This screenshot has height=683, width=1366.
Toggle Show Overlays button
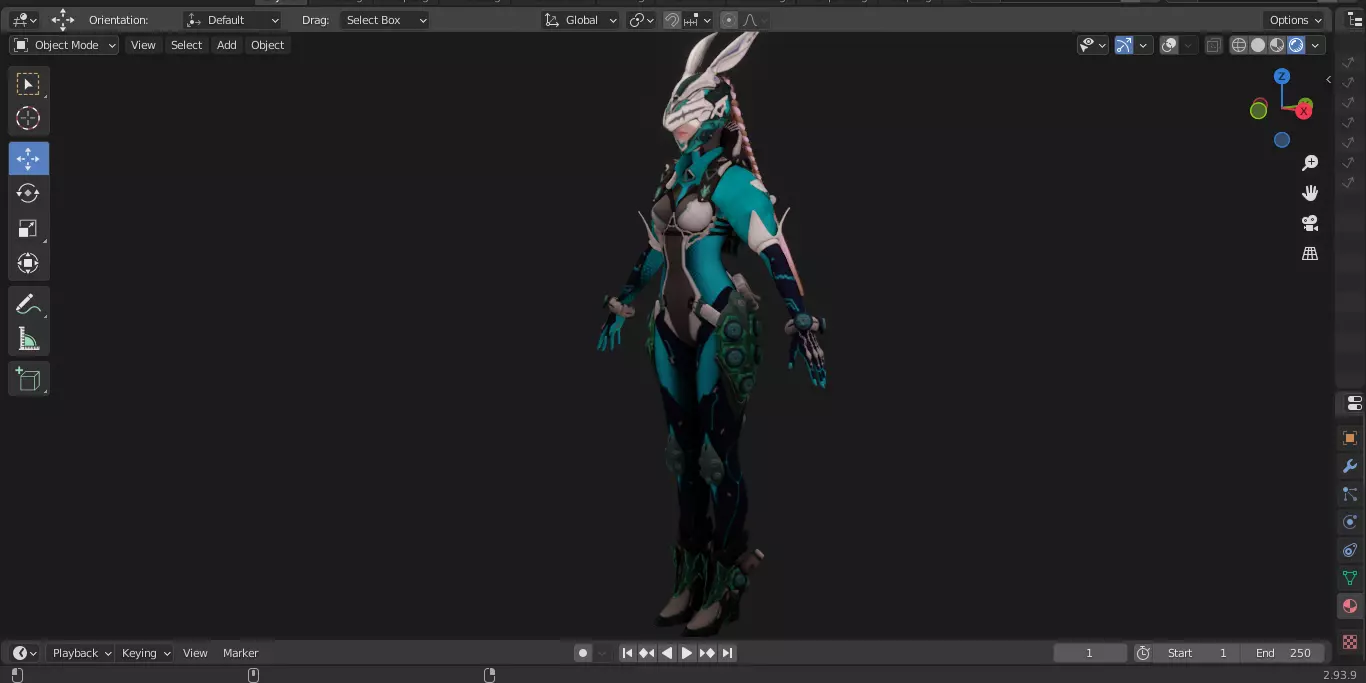[1169, 45]
